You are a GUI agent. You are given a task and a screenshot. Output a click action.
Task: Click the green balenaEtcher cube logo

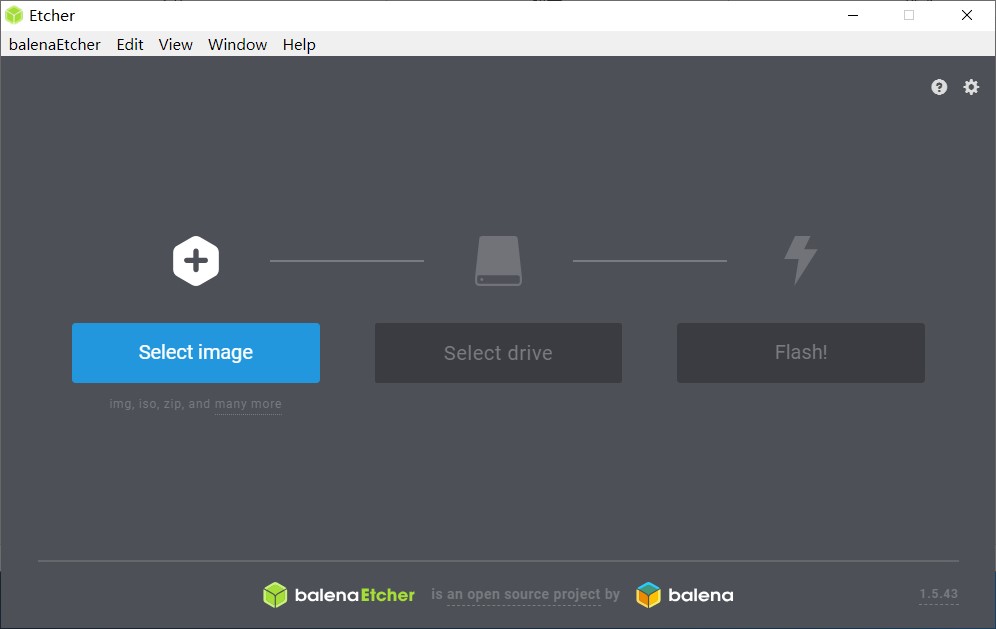275,595
